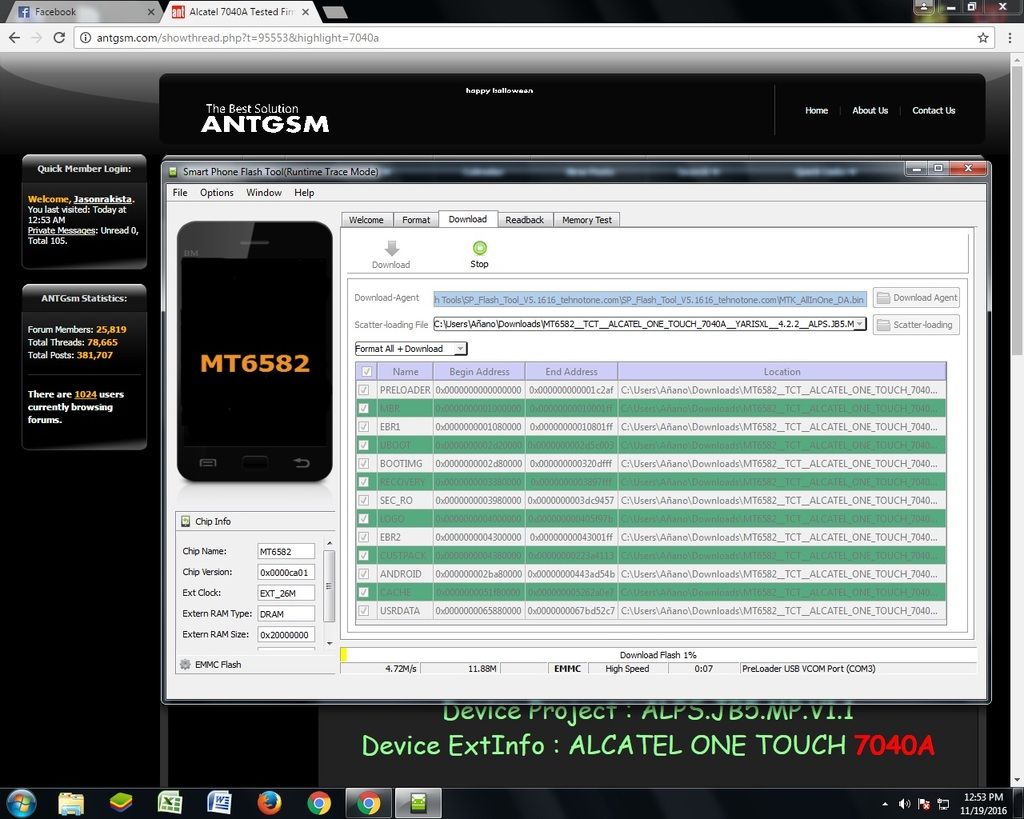Click the Windows Start button
This screenshot has height=819, width=1024.
(21, 803)
